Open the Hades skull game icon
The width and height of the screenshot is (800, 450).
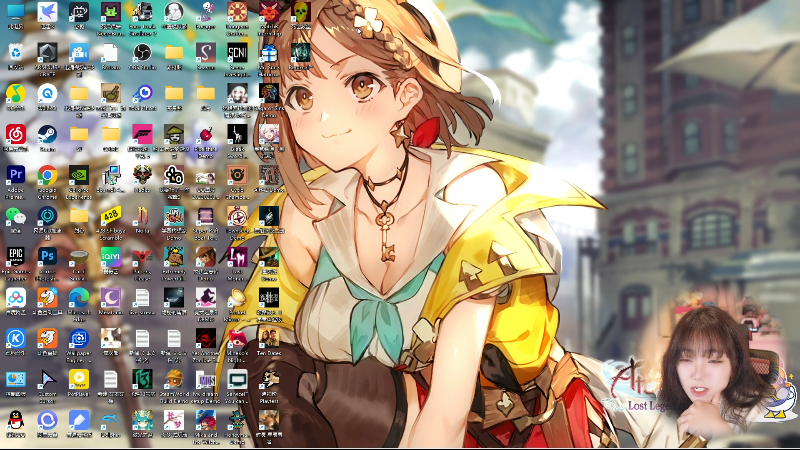[x=142, y=176]
